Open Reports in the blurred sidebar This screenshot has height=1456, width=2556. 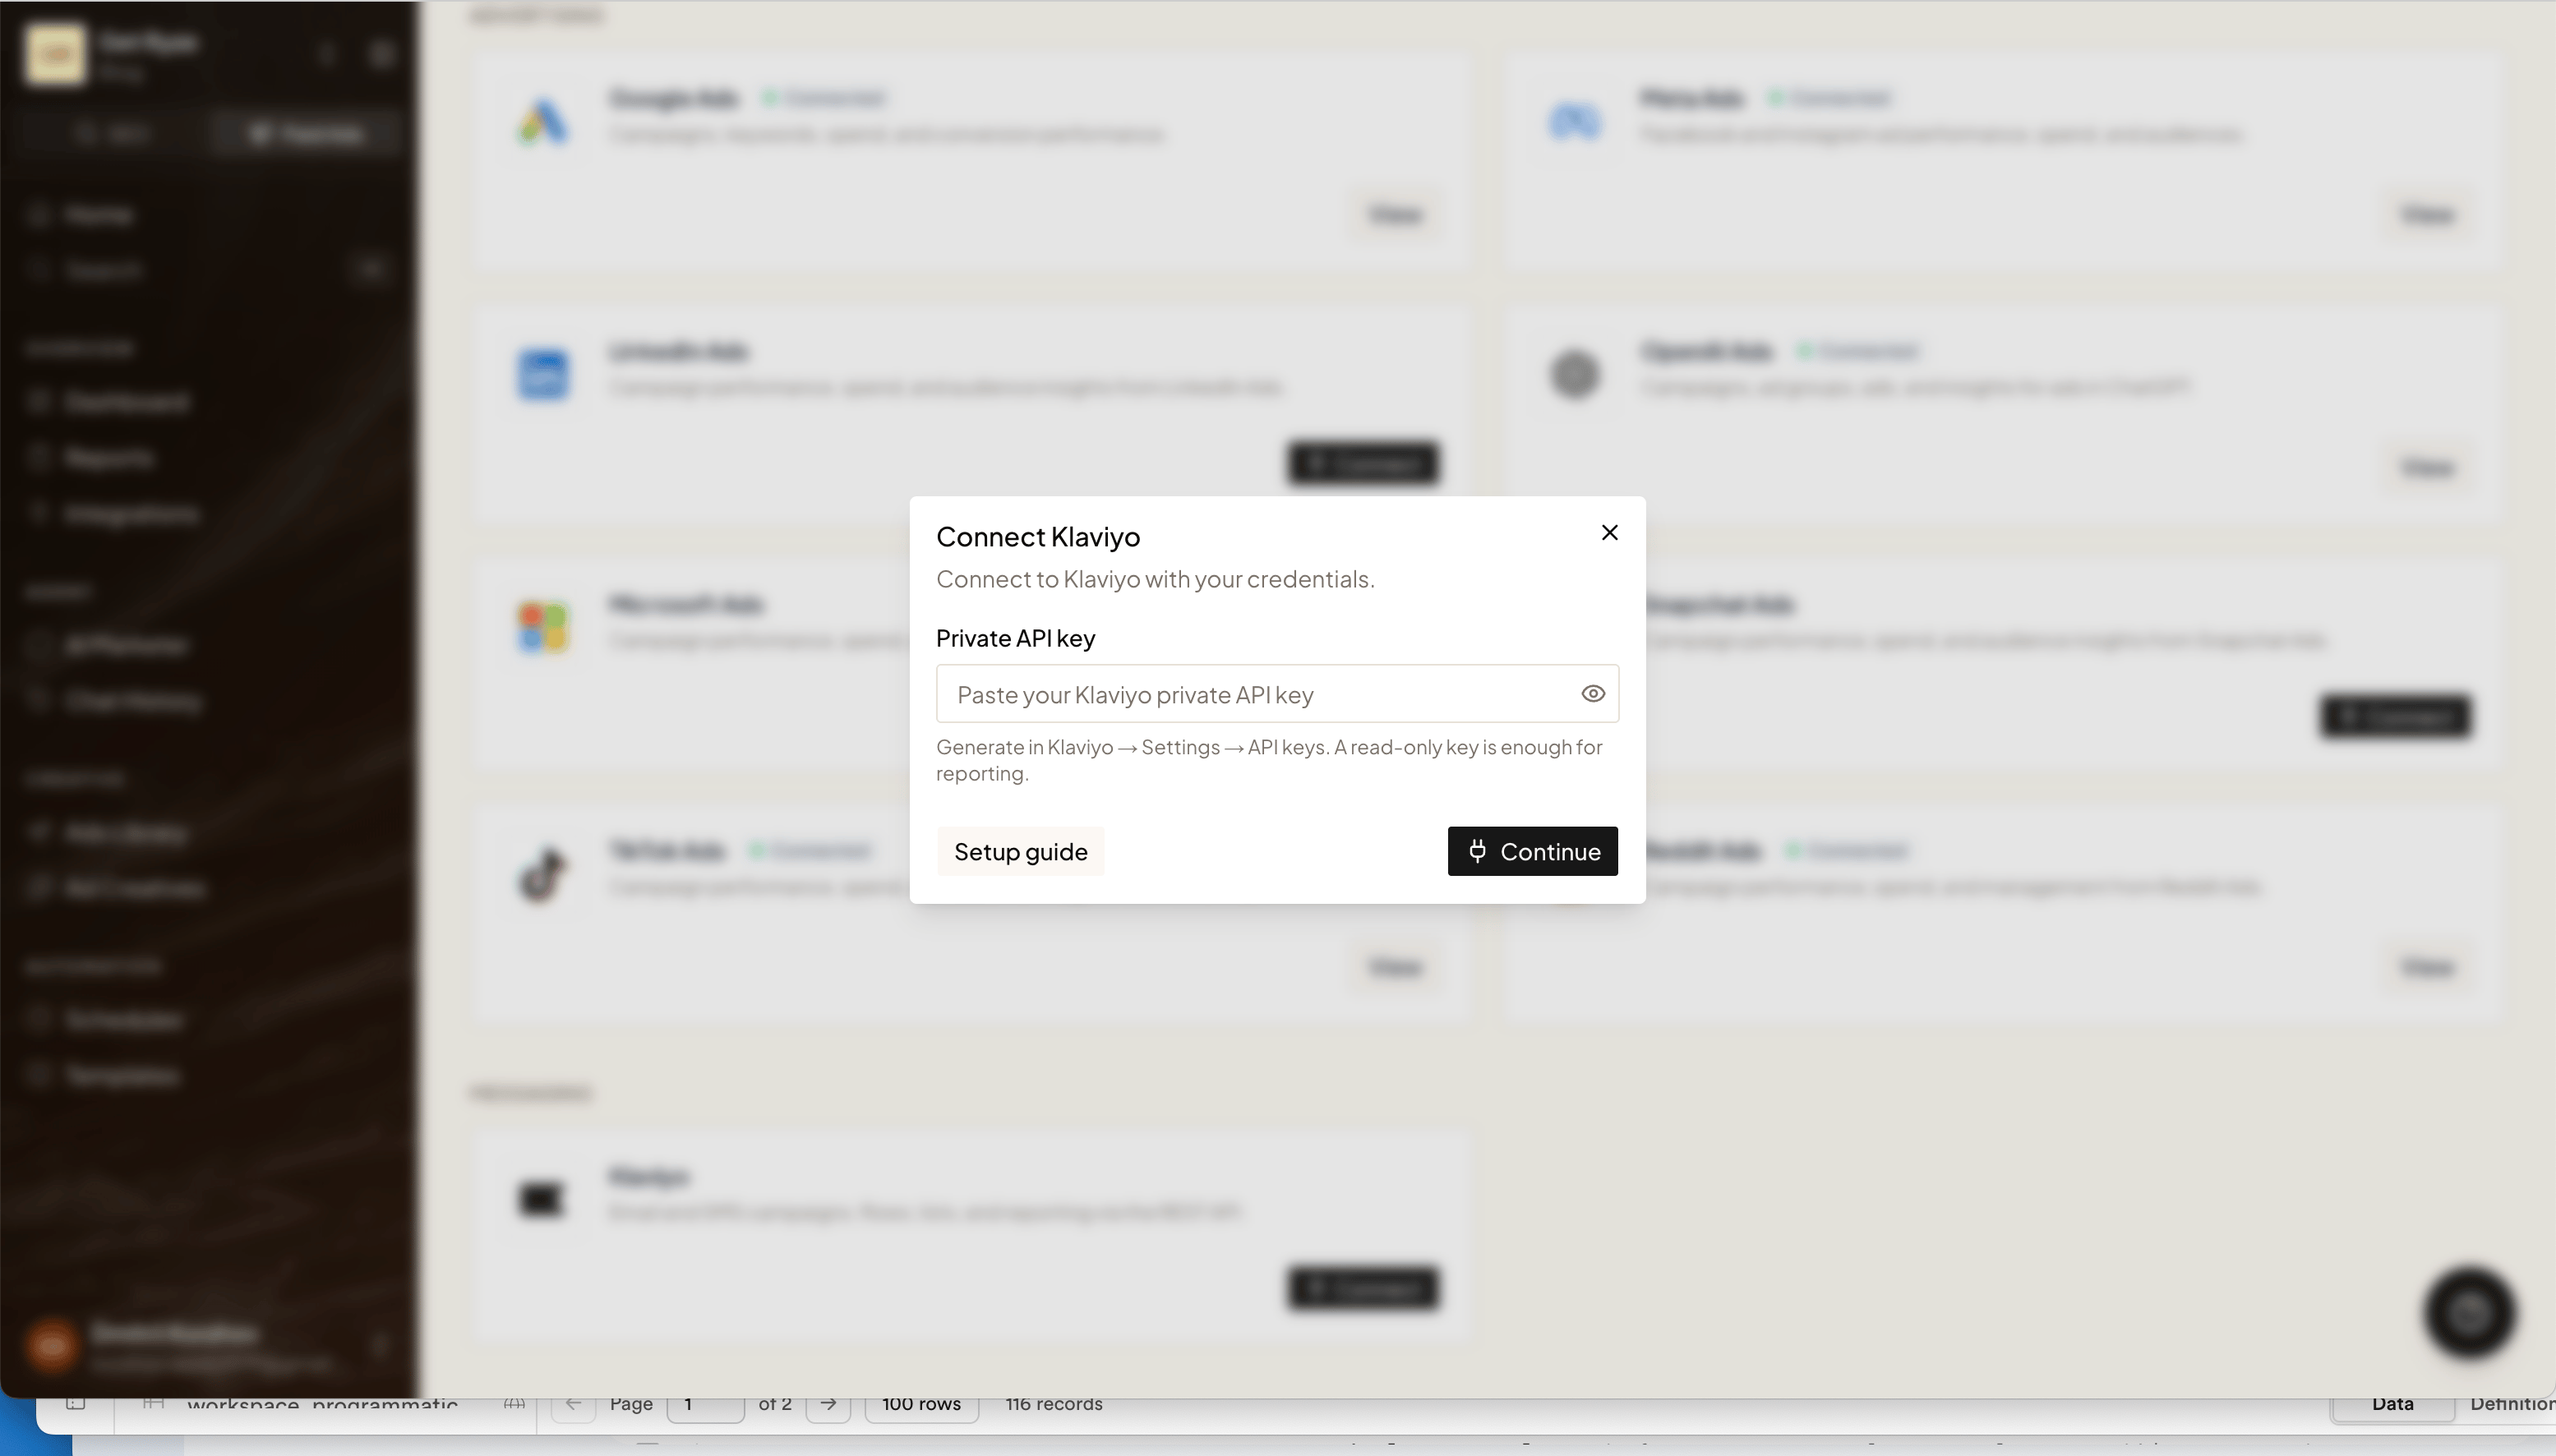pyautogui.click(x=109, y=458)
